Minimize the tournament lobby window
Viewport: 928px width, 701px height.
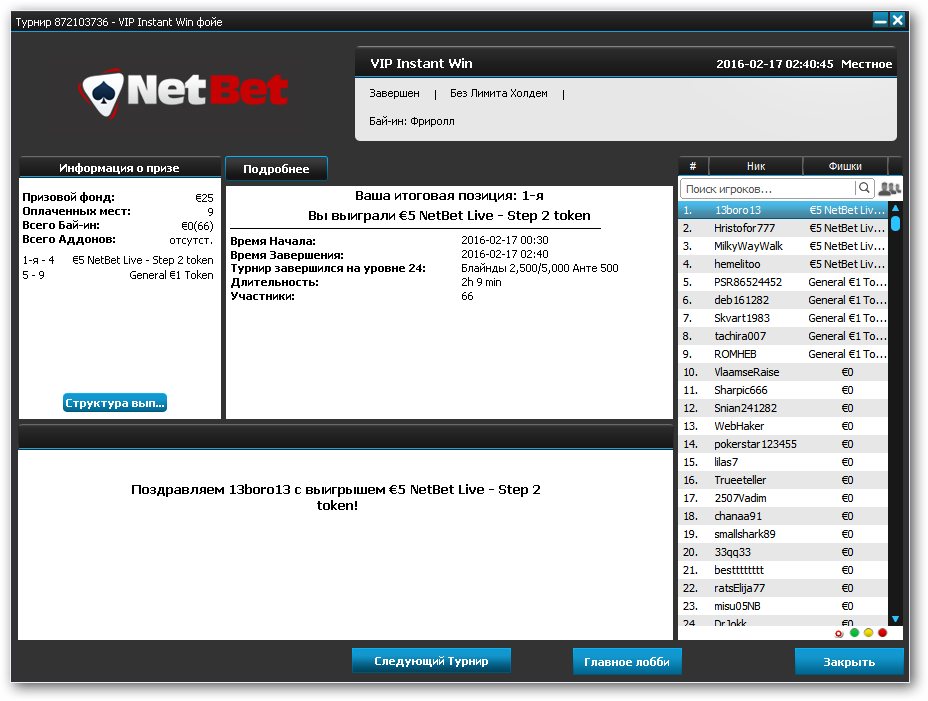point(881,20)
